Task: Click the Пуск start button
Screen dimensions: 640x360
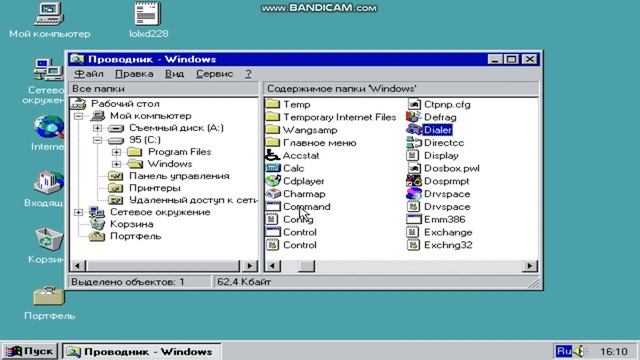Action: point(29,351)
